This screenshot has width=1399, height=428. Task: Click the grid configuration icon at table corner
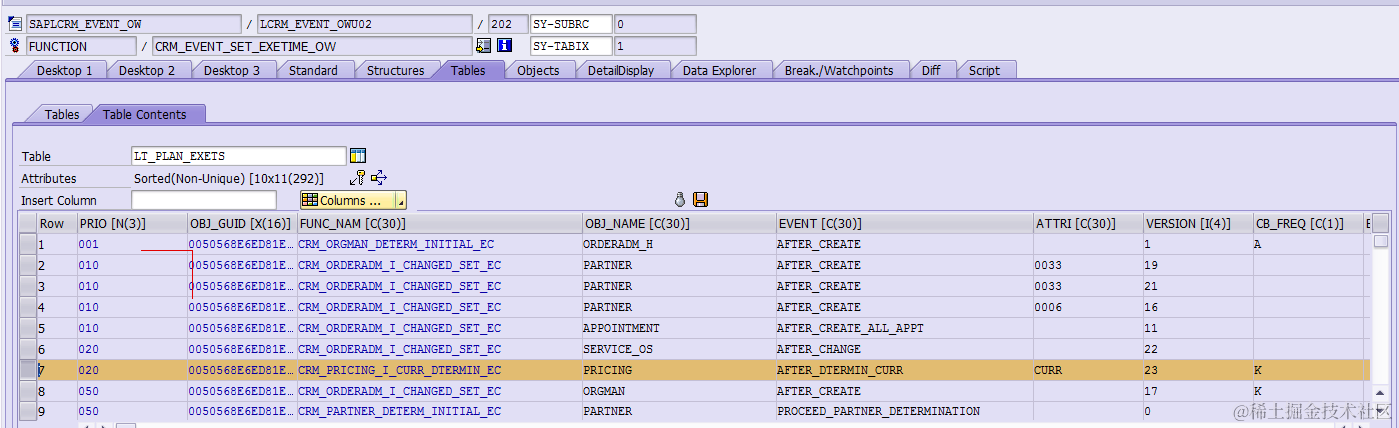[1380, 223]
